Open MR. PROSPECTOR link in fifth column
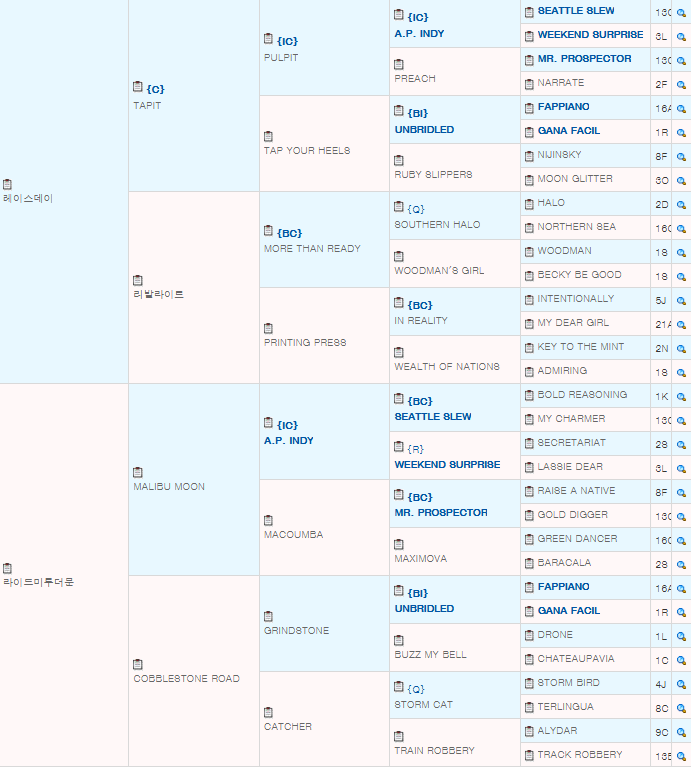The height and width of the screenshot is (767, 691). pyautogui.click(x=584, y=59)
